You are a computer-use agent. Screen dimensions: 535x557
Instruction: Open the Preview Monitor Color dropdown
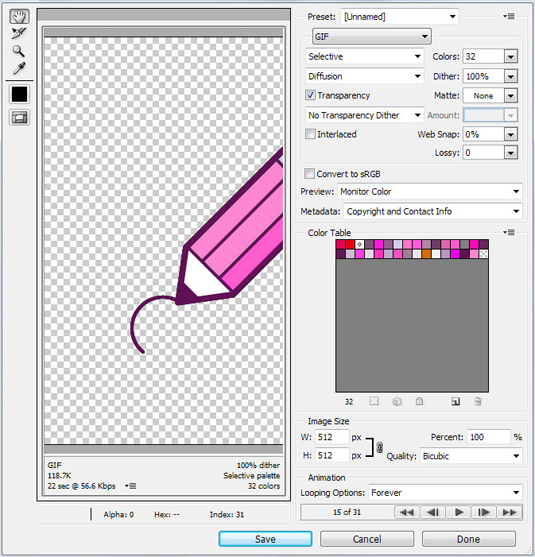pyautogui.click(x=429, y=191)
